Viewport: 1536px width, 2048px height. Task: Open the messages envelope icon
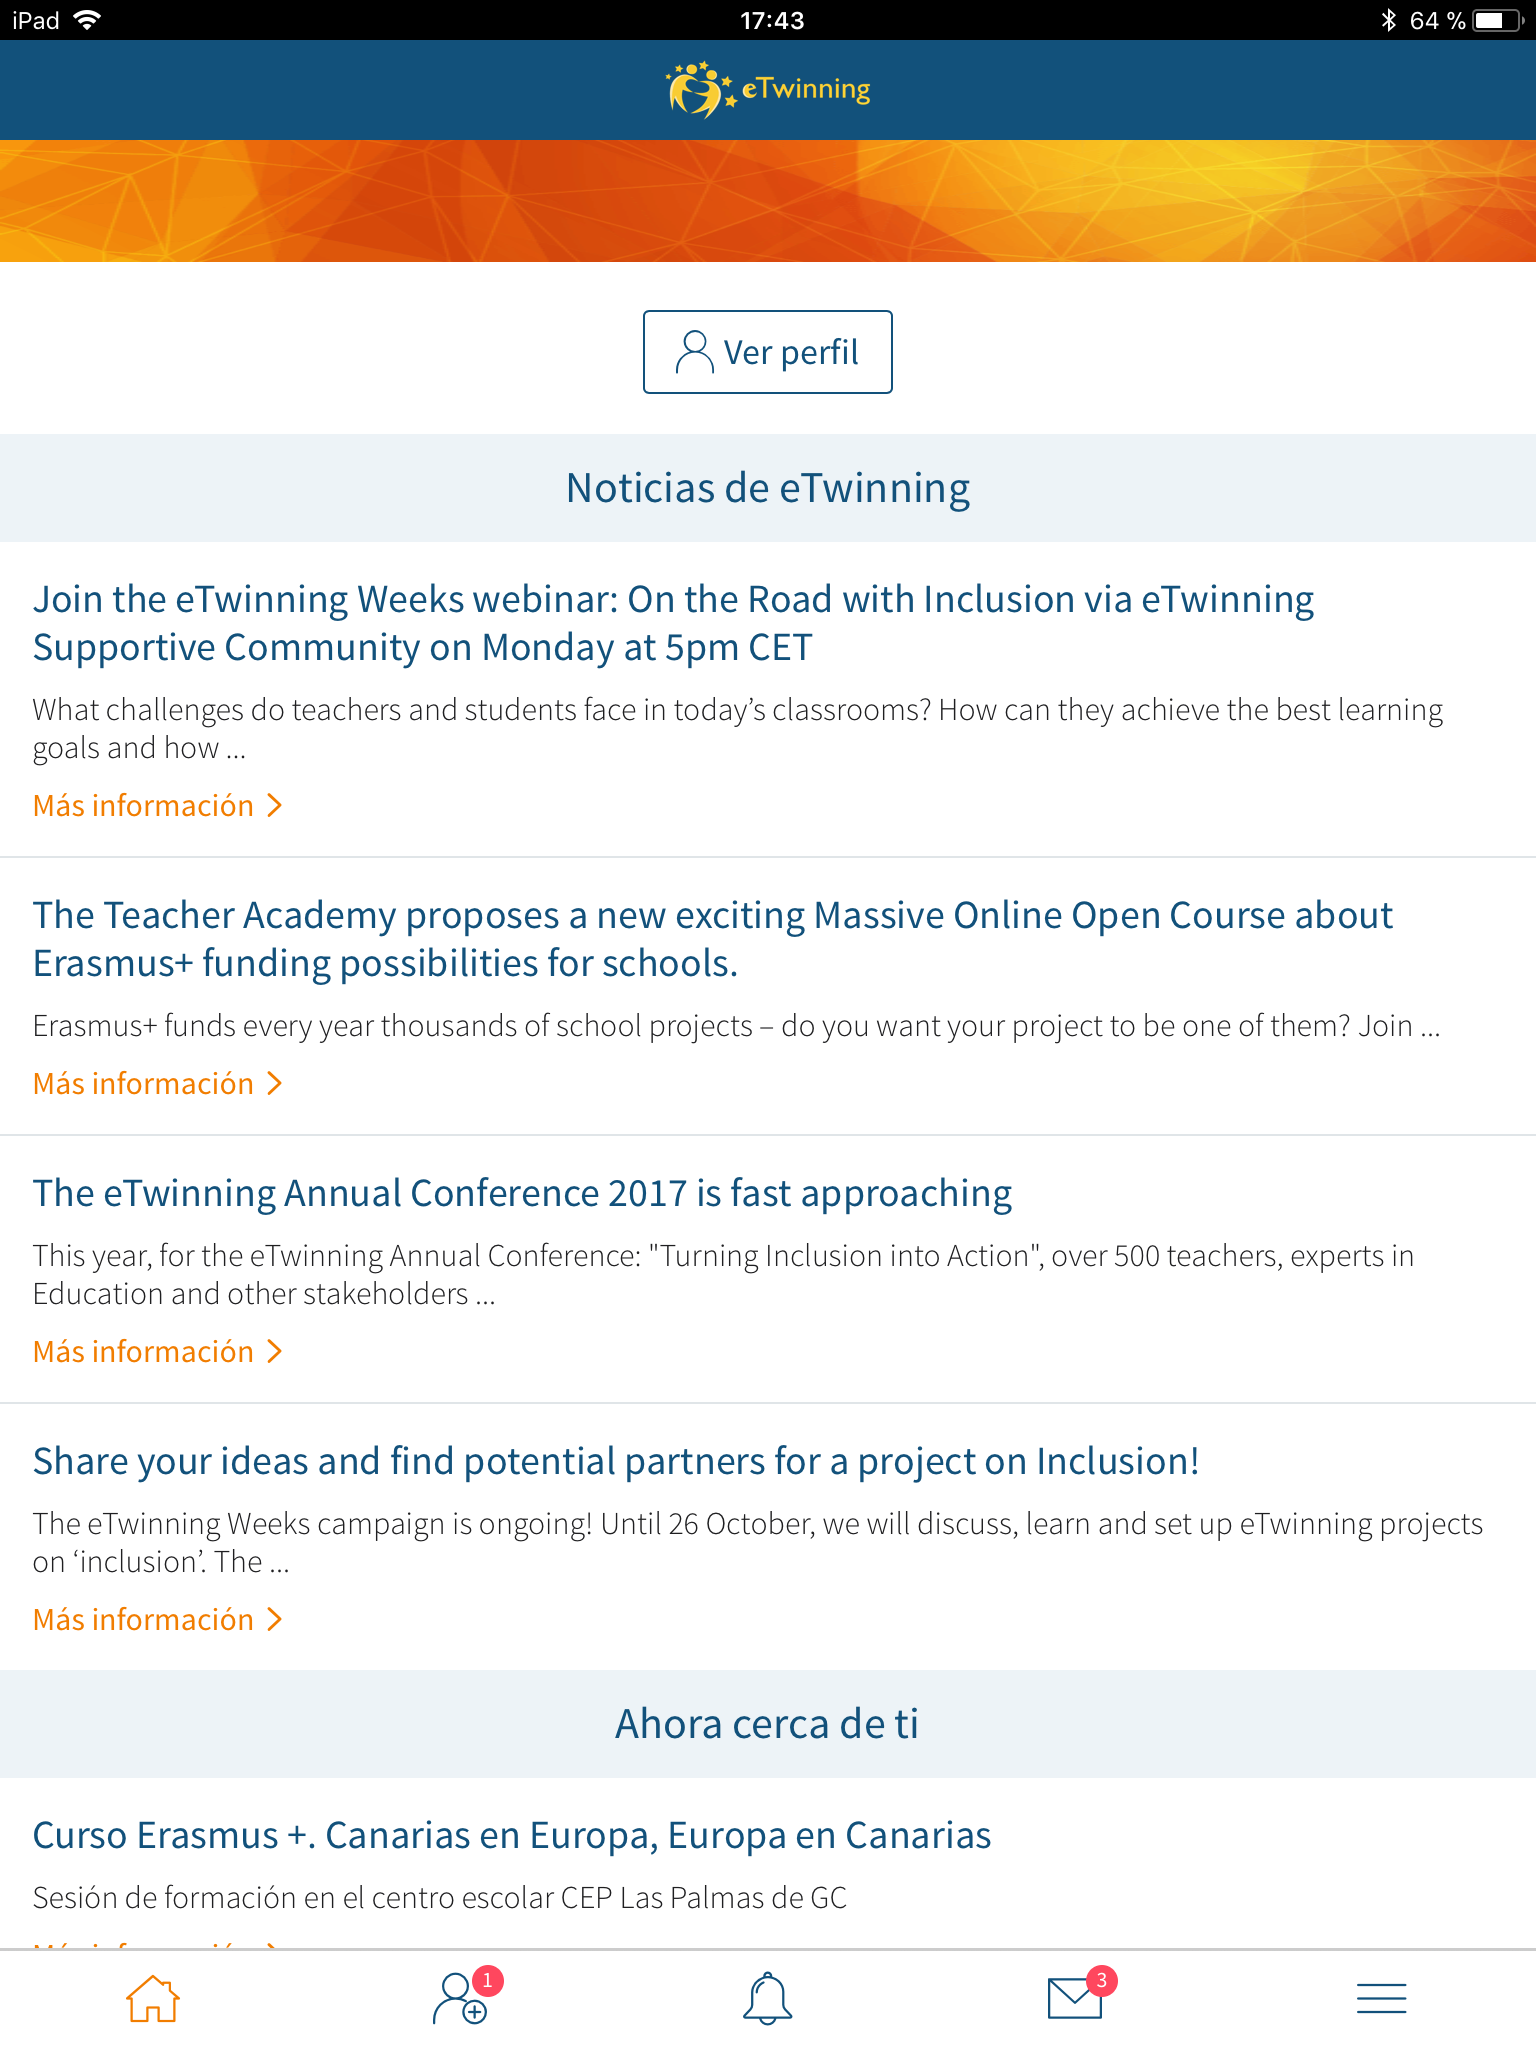1075,1998
